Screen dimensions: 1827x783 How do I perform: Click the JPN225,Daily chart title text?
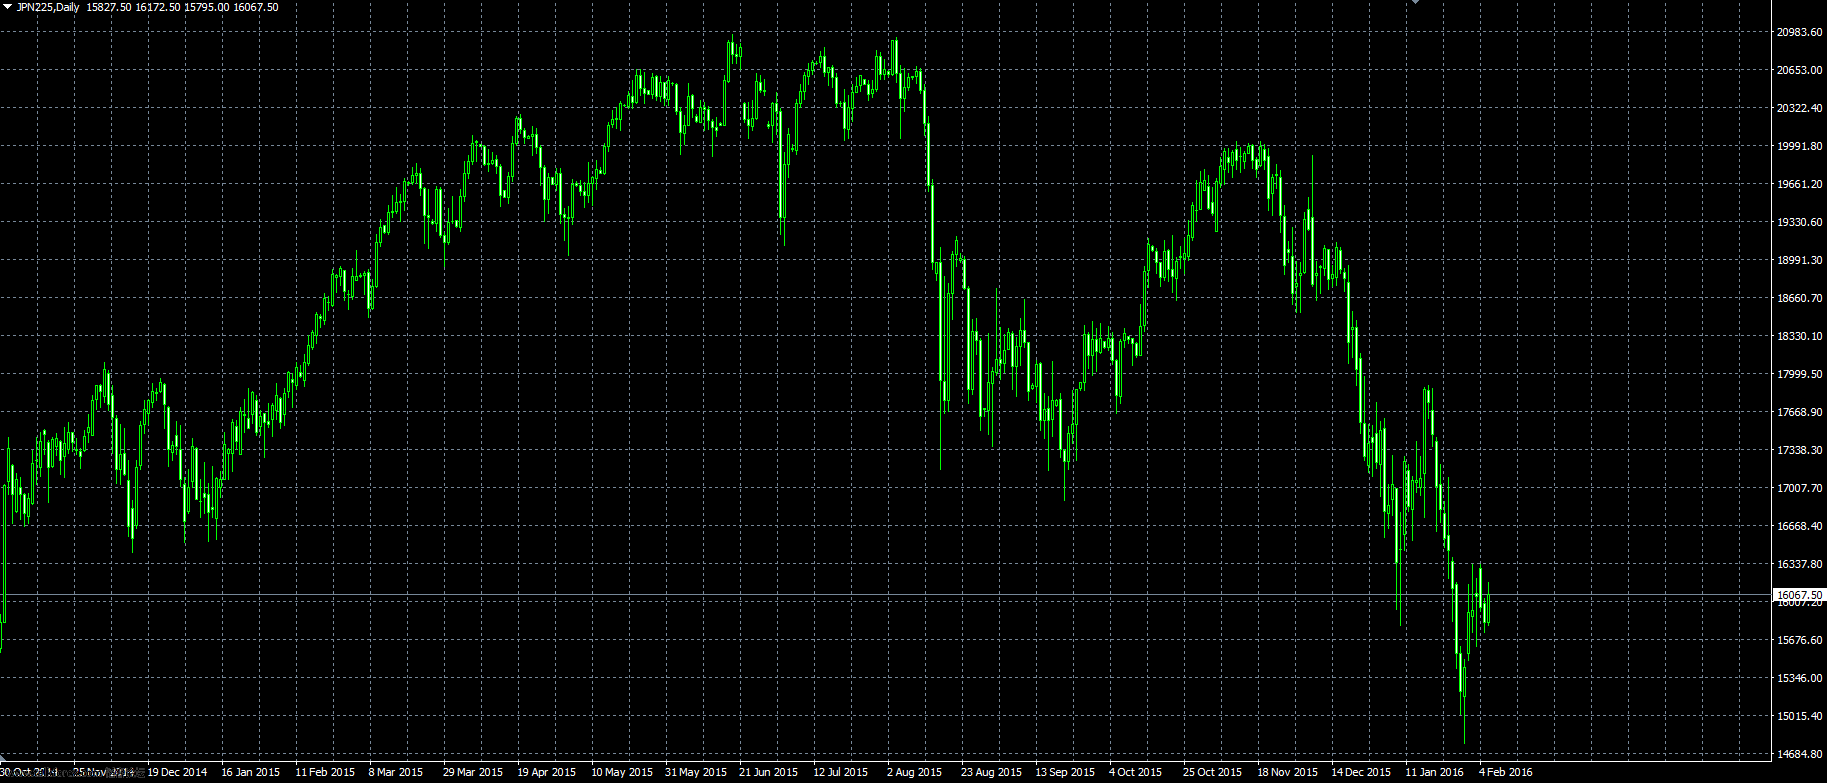pos(48,7)
